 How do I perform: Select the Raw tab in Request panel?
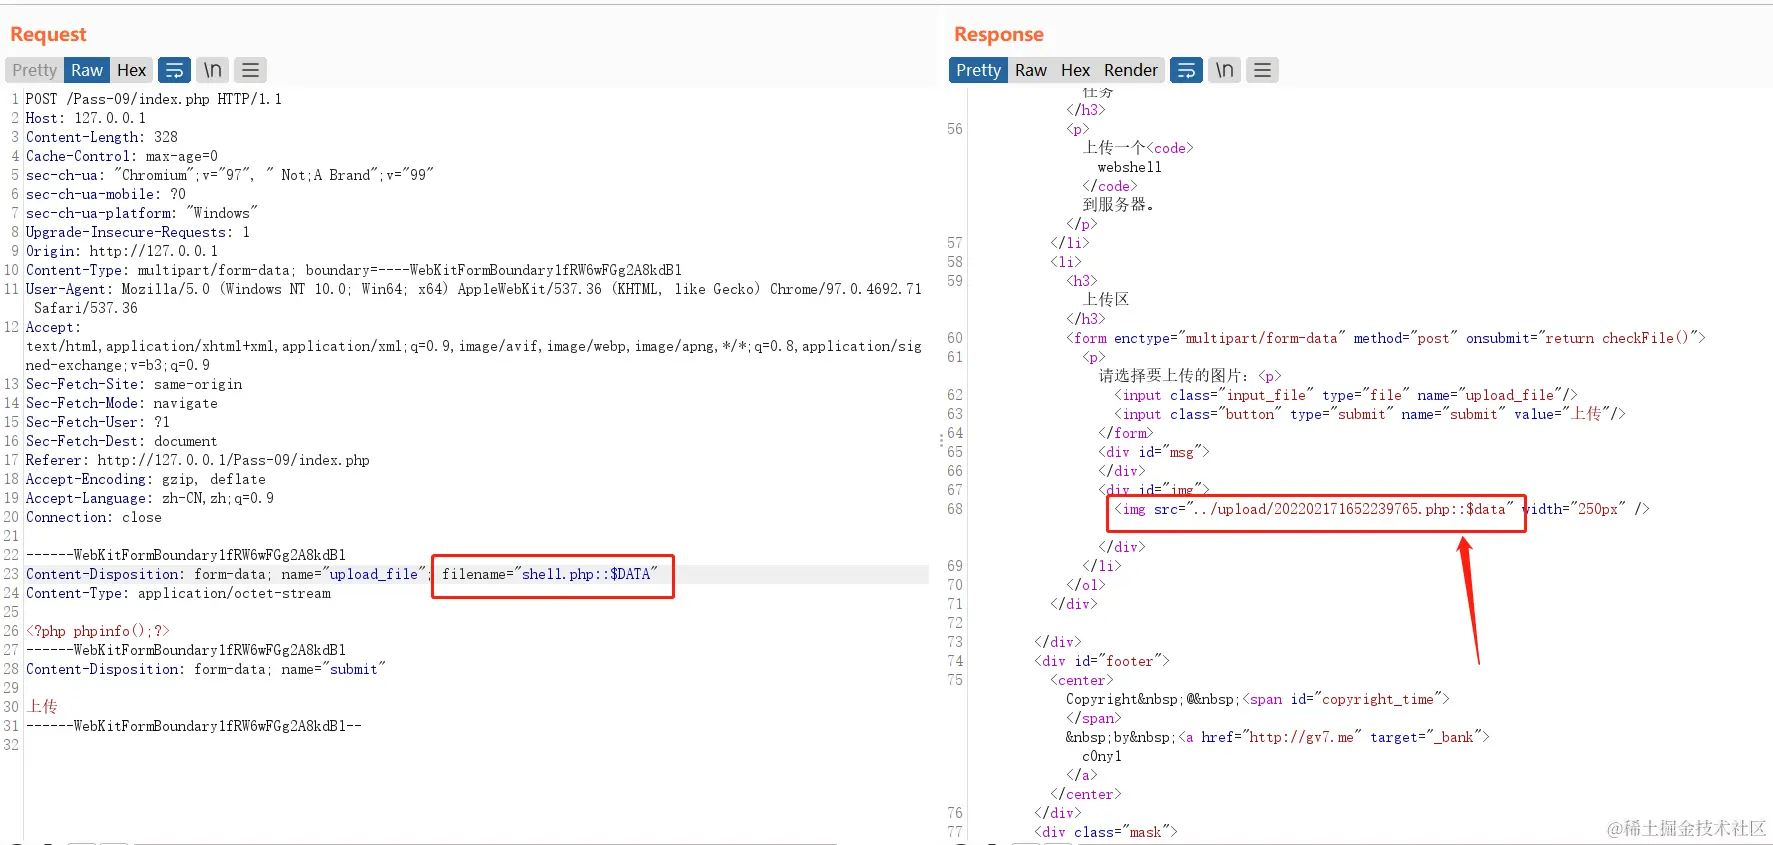tap(87, 70)
